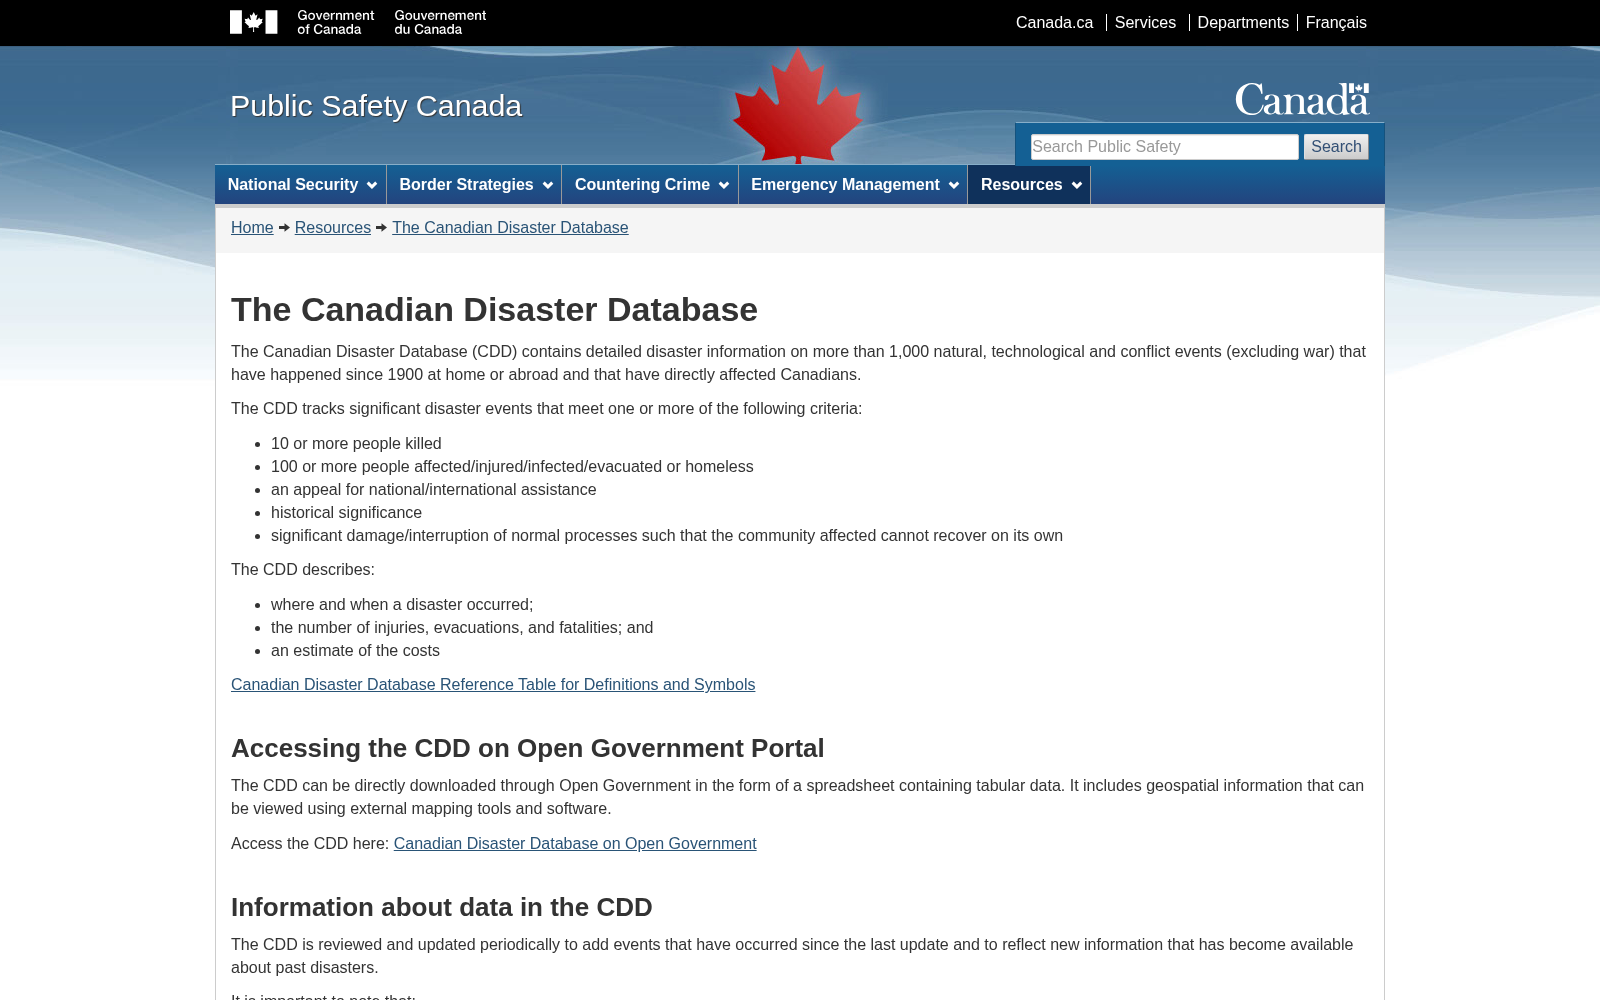The image size is (1600, 1000).
Task: Click '100 or more people affected' list item
Action: pos(512,467)
